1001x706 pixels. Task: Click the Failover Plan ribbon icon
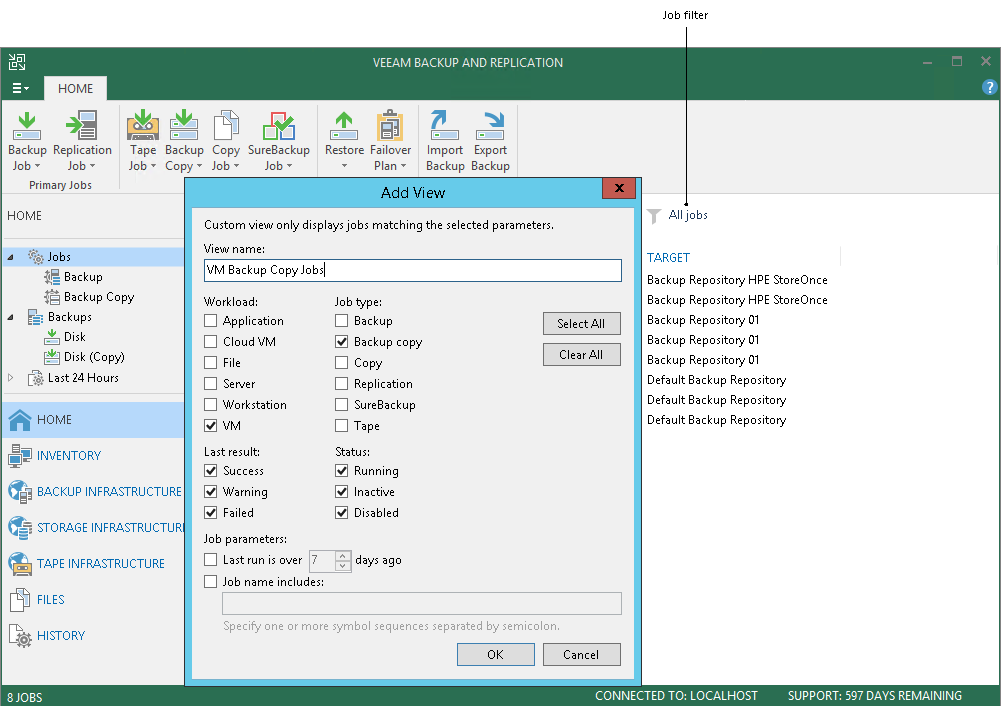tap(390, 125)
